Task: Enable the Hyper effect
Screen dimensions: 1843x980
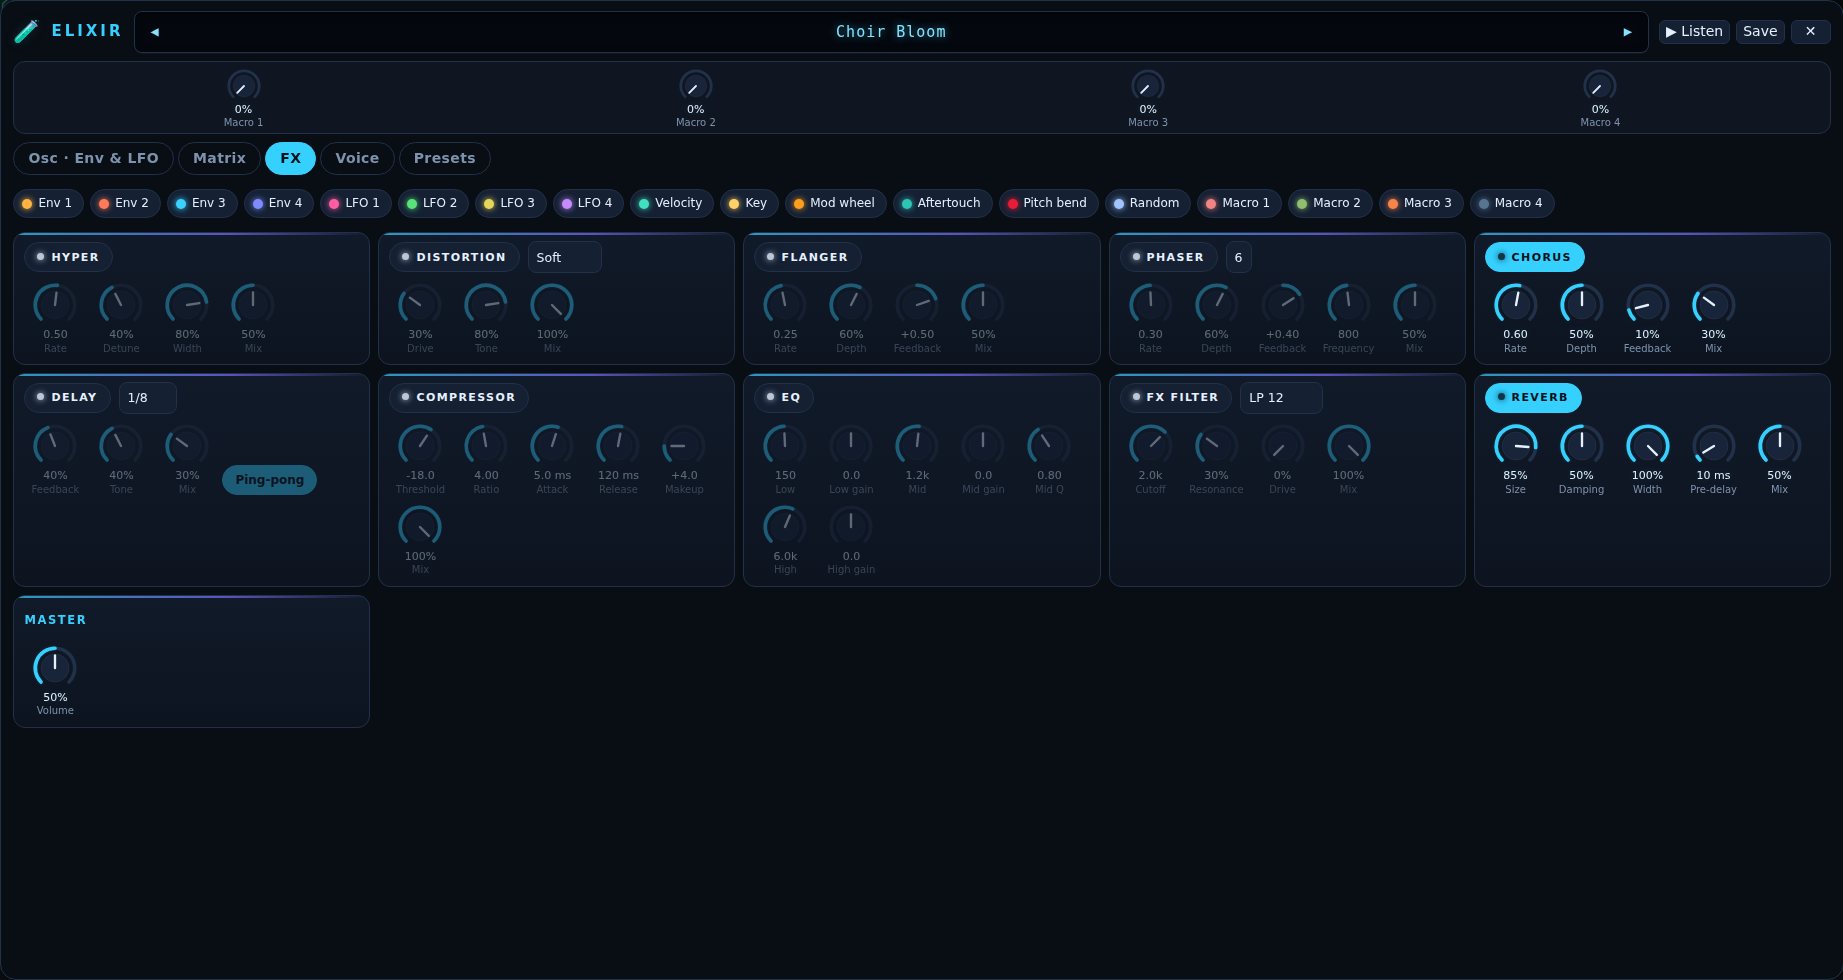Action: coord(68,257)
